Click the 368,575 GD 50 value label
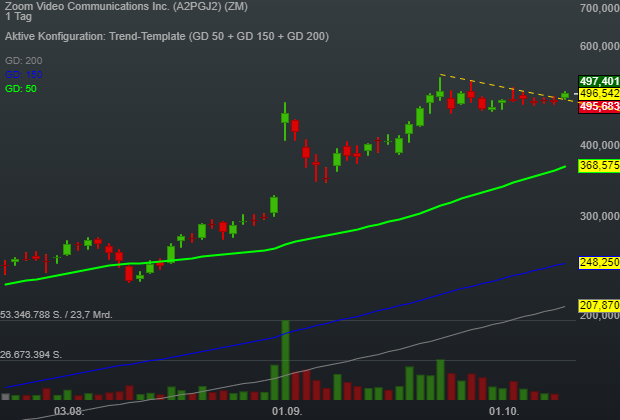This screenshot has width=620, height=420. click(x=599, y=165)
